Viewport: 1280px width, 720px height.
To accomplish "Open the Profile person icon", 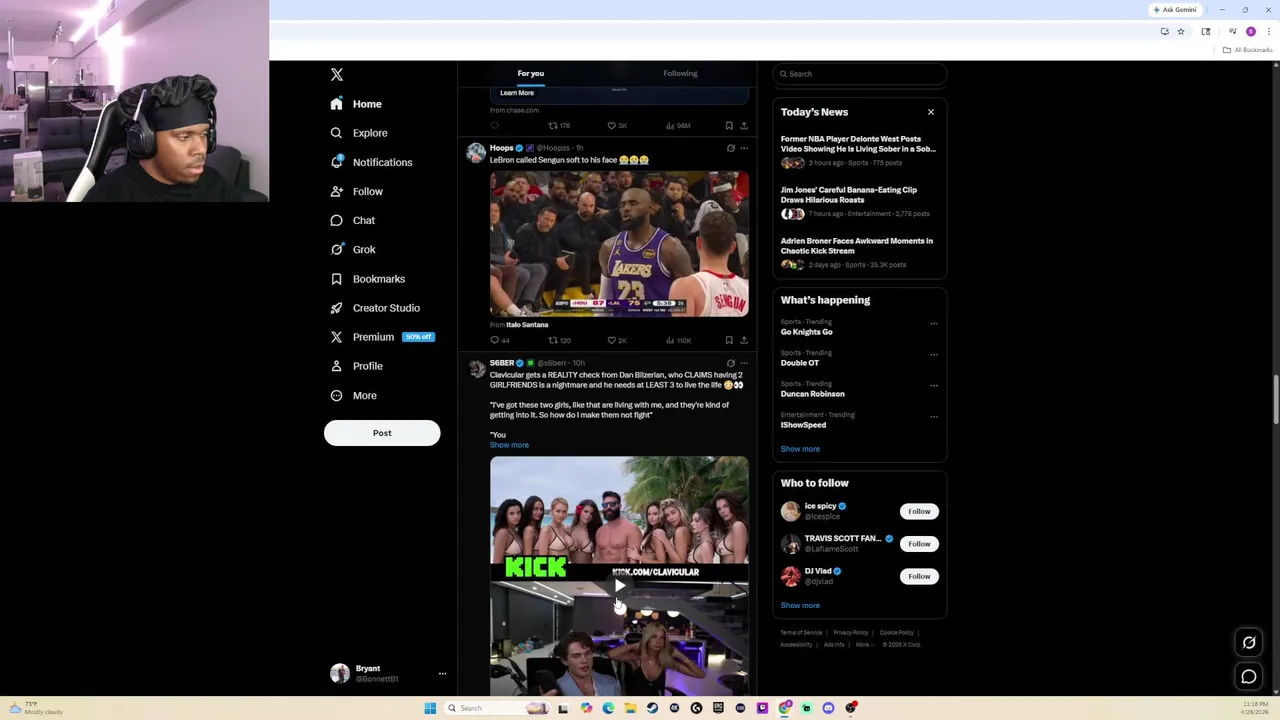I will point(337,366).
